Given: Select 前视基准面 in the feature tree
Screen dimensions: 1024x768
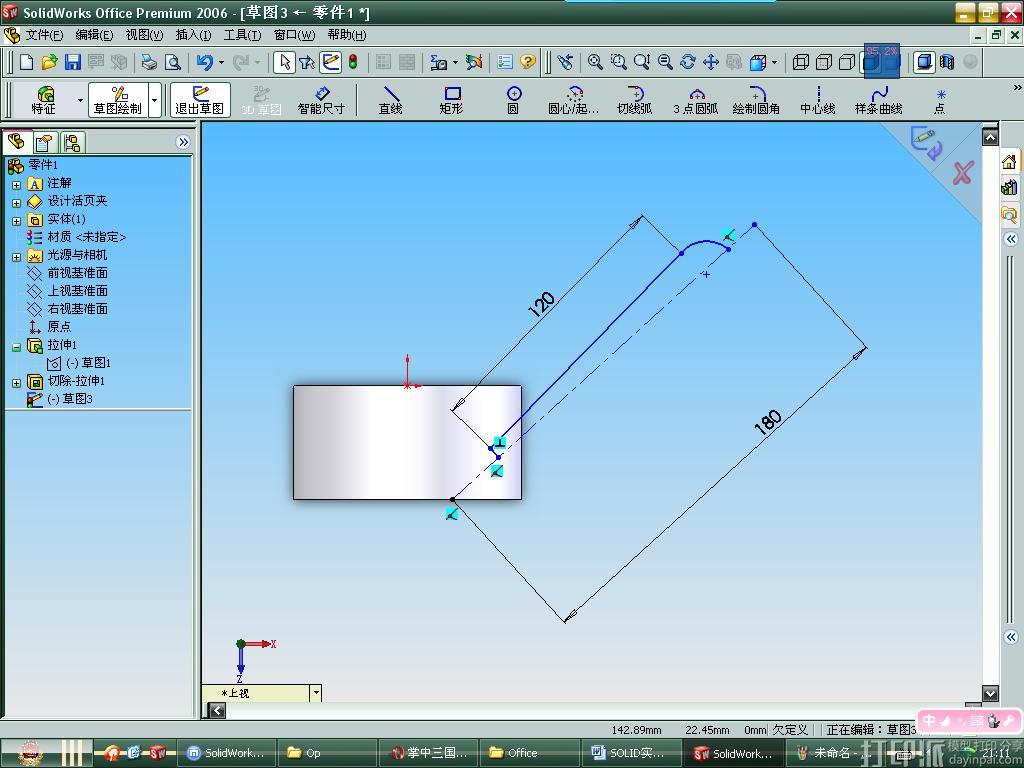Looking at the screenshot, I should 77,273.
